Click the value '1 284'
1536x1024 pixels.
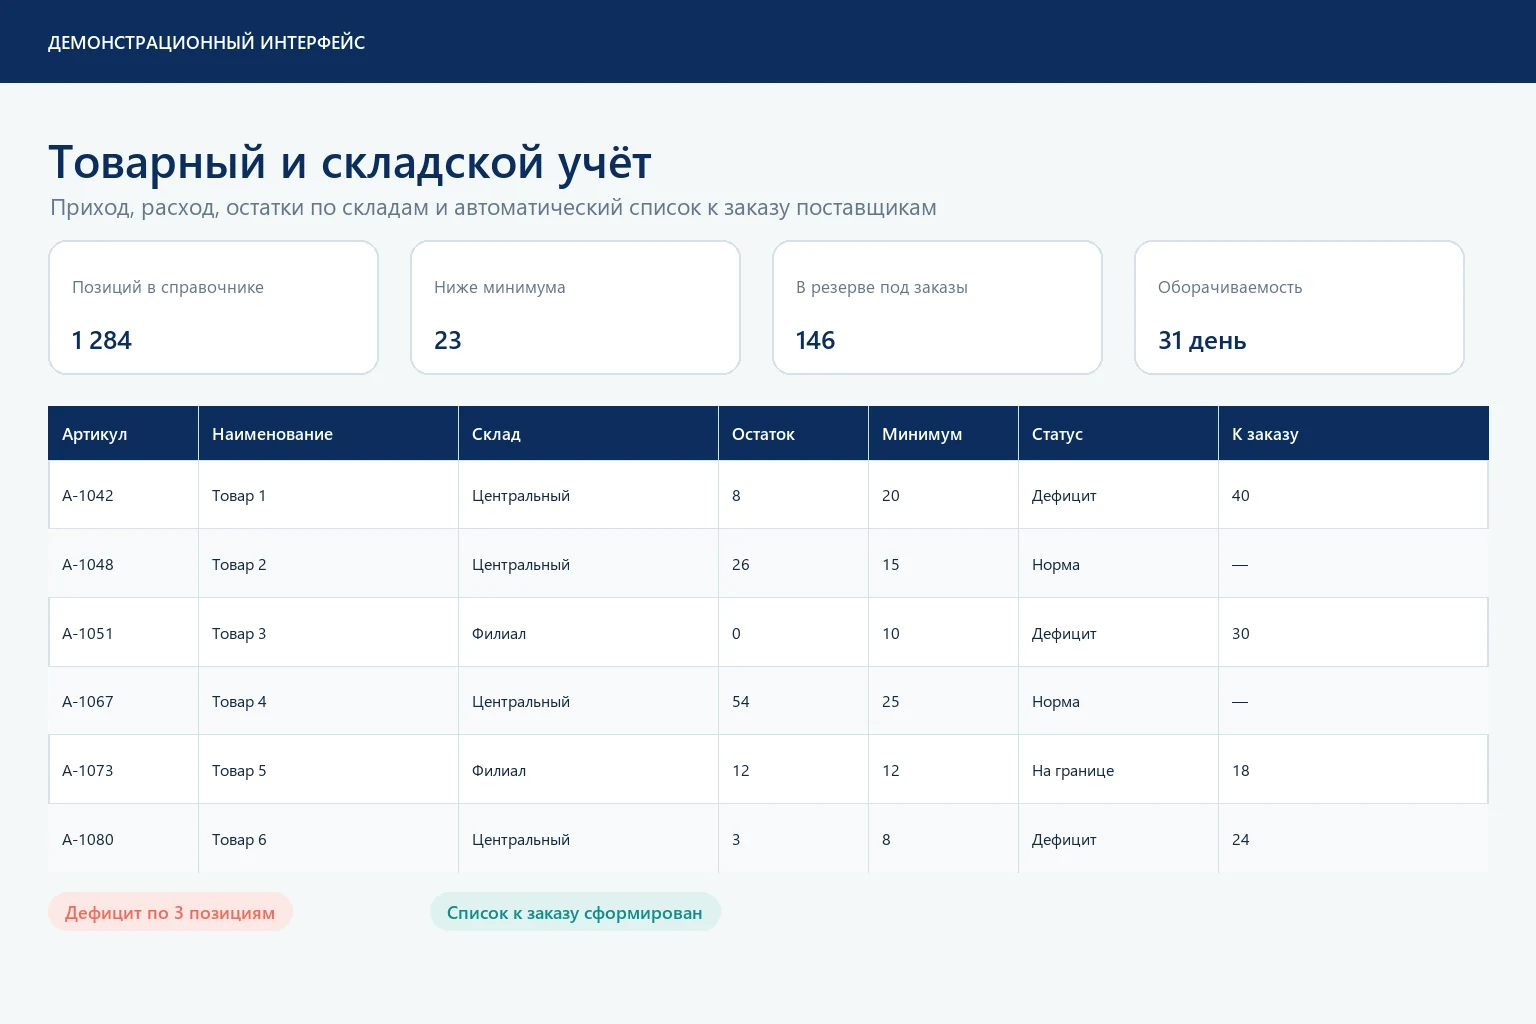[x=101, y=341]
